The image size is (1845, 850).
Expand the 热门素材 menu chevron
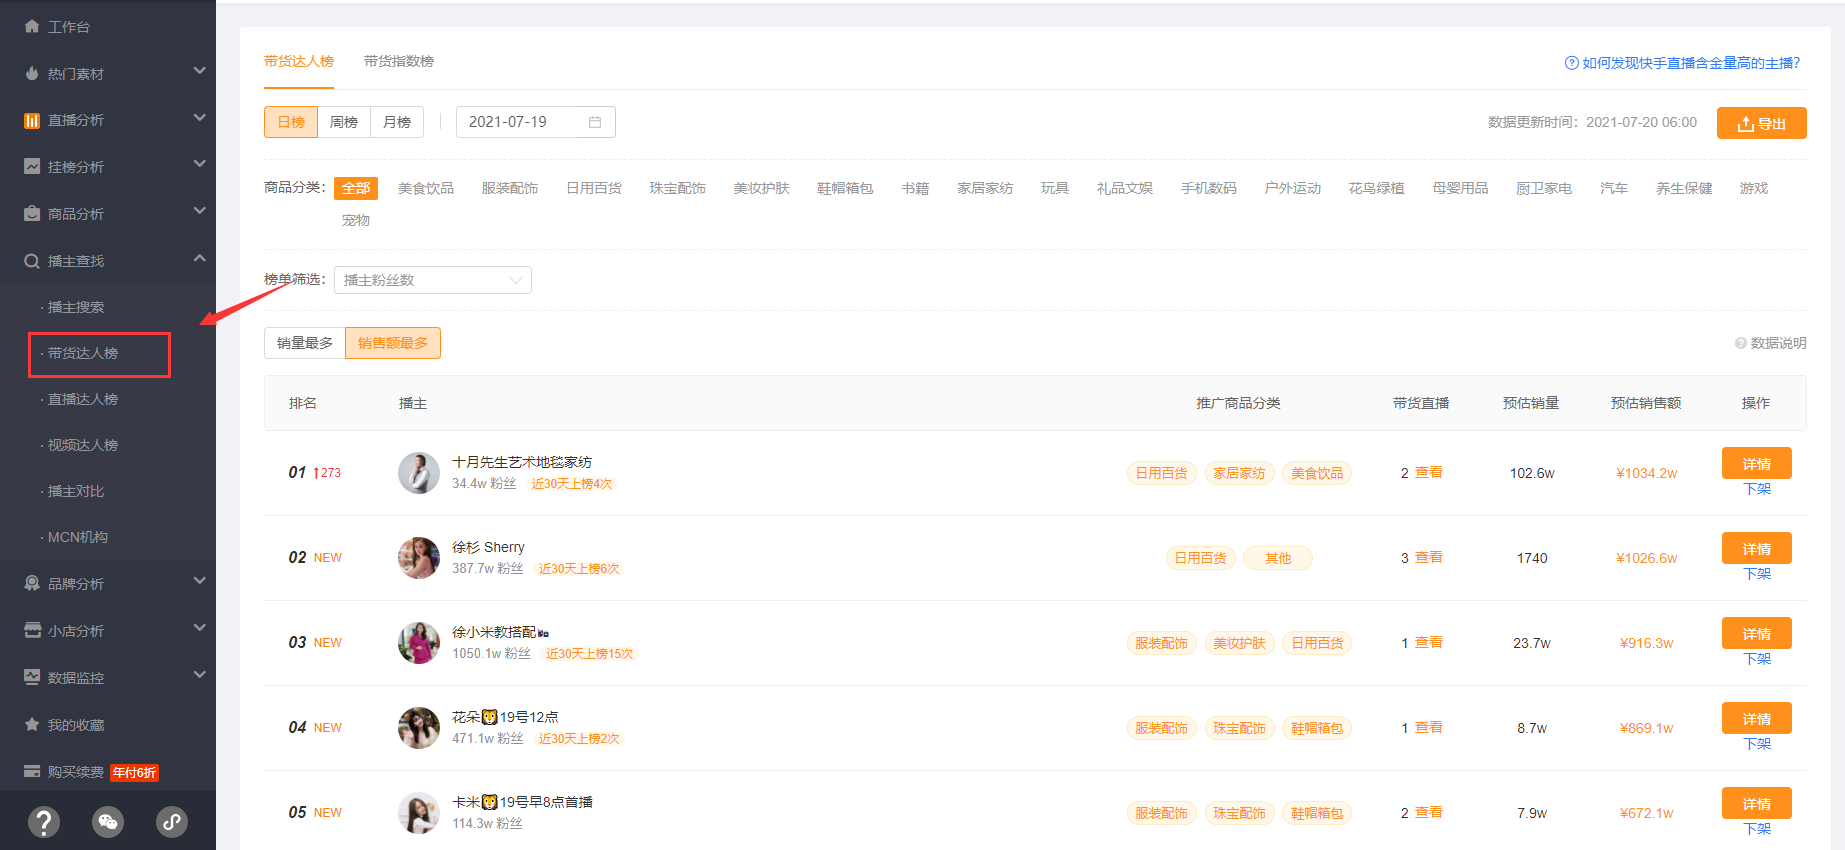199,71
